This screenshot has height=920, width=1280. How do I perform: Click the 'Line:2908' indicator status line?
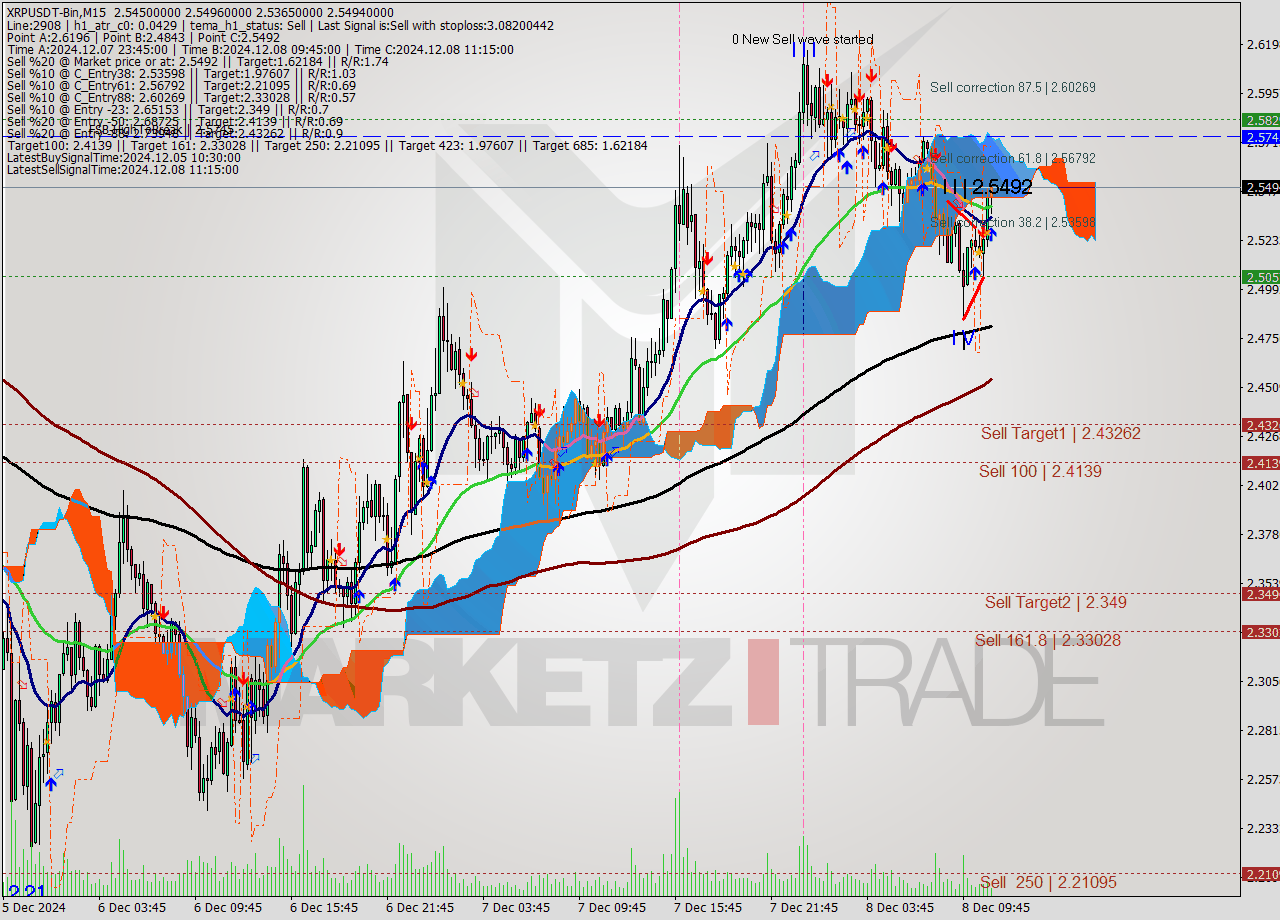tap(280, 25)
